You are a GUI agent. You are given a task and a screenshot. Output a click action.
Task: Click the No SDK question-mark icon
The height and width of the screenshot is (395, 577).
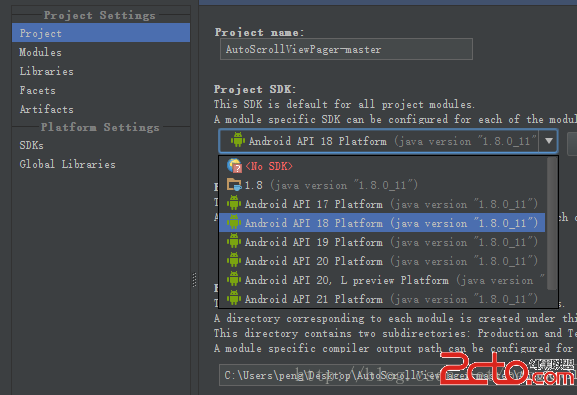tap(234, 166)
